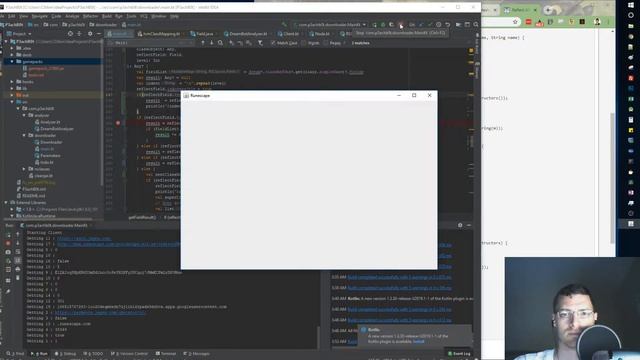Open the Event Log button
Image resolution: width=640 pixels, height=360 pixels.
tap(459, 353)
